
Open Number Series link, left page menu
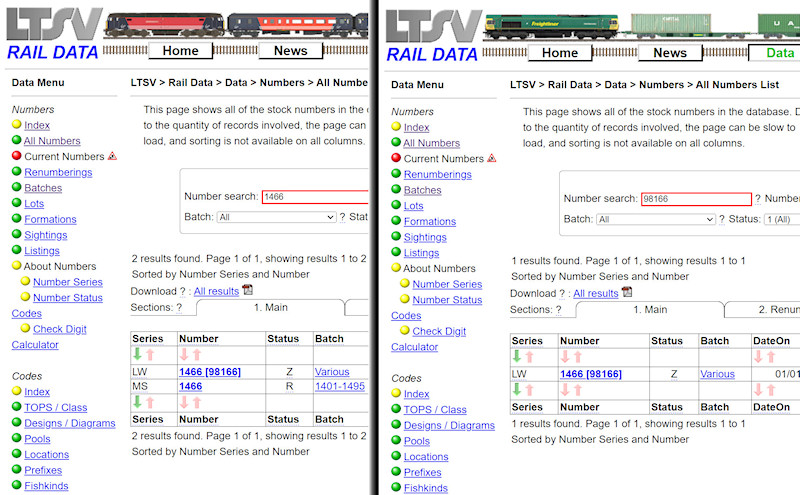(68, 282)
